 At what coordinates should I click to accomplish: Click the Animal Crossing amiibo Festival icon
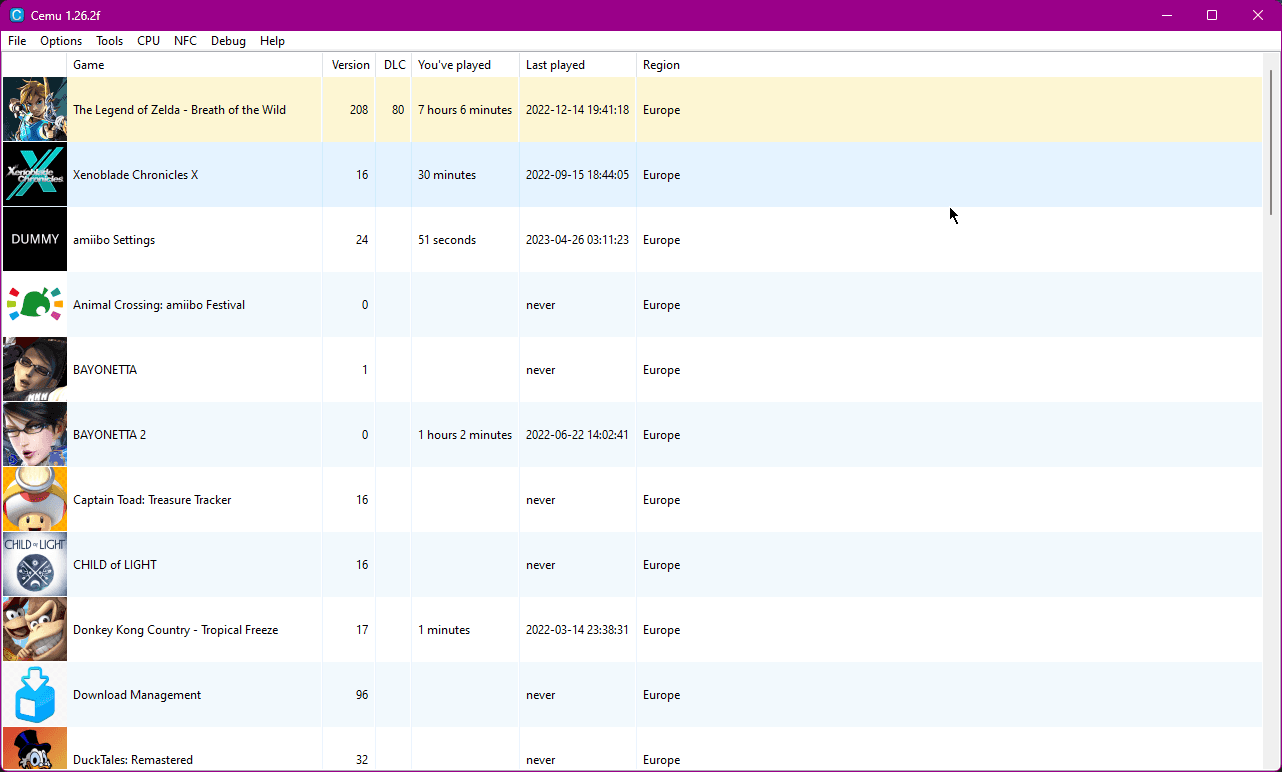(35, 304)
